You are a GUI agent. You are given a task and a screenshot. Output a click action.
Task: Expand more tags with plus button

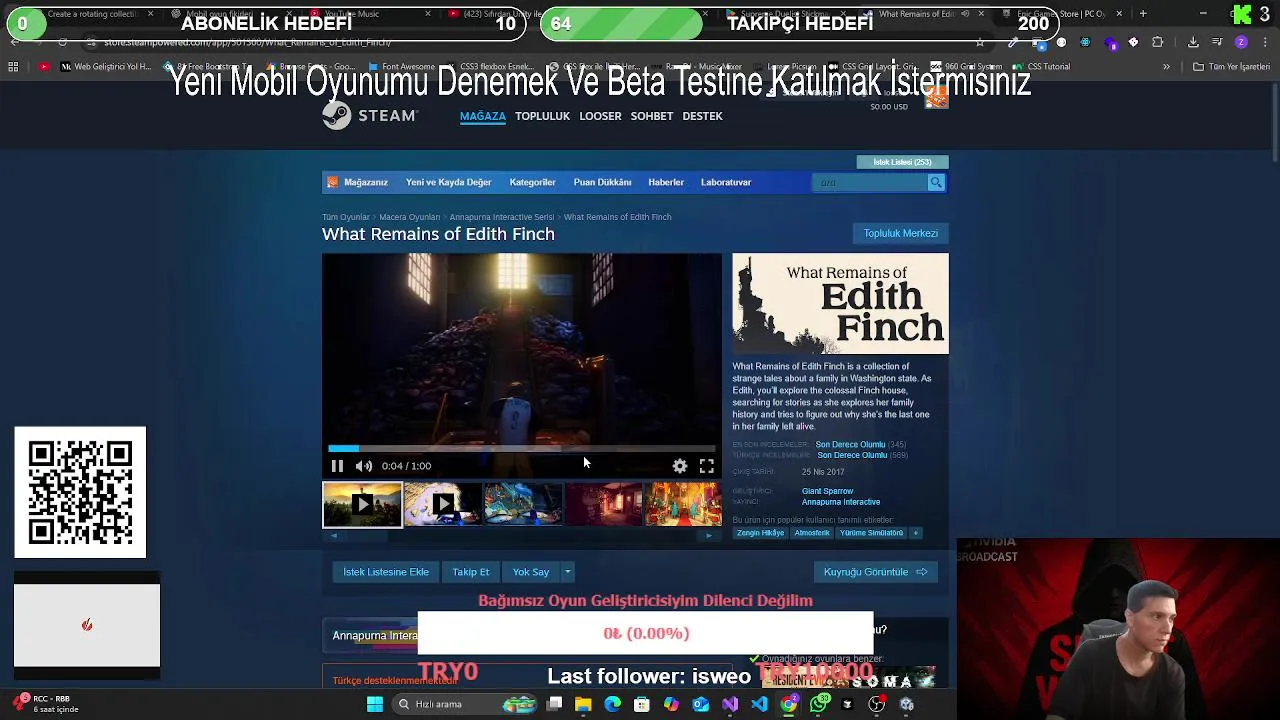[915, 533]
